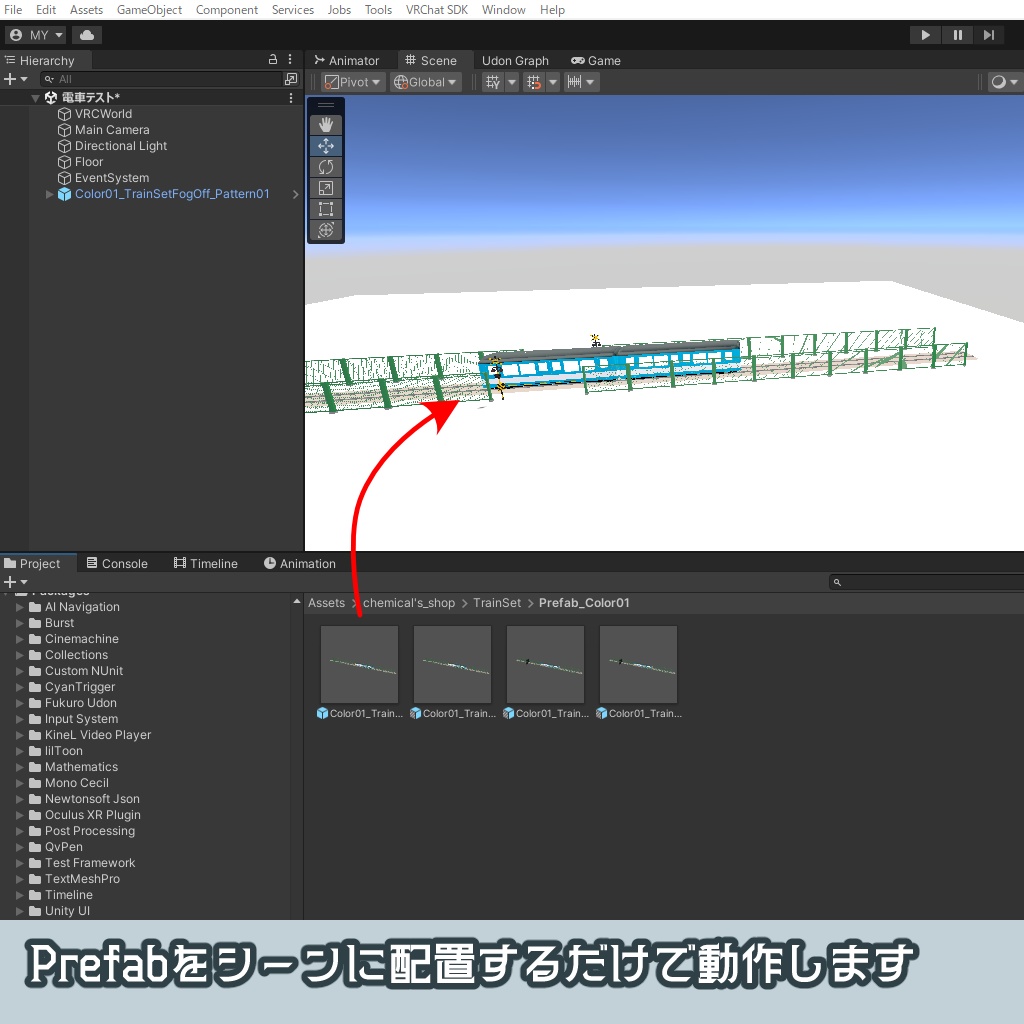The image size is (1024, 1024).
Task: Select the Hand view tool
Action: [326, 124]
